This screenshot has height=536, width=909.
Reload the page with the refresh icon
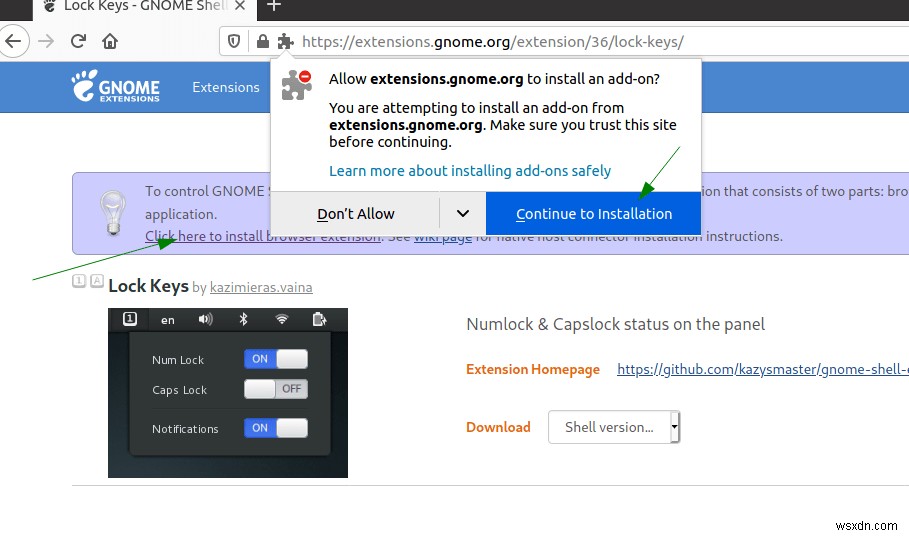(78, 41)
